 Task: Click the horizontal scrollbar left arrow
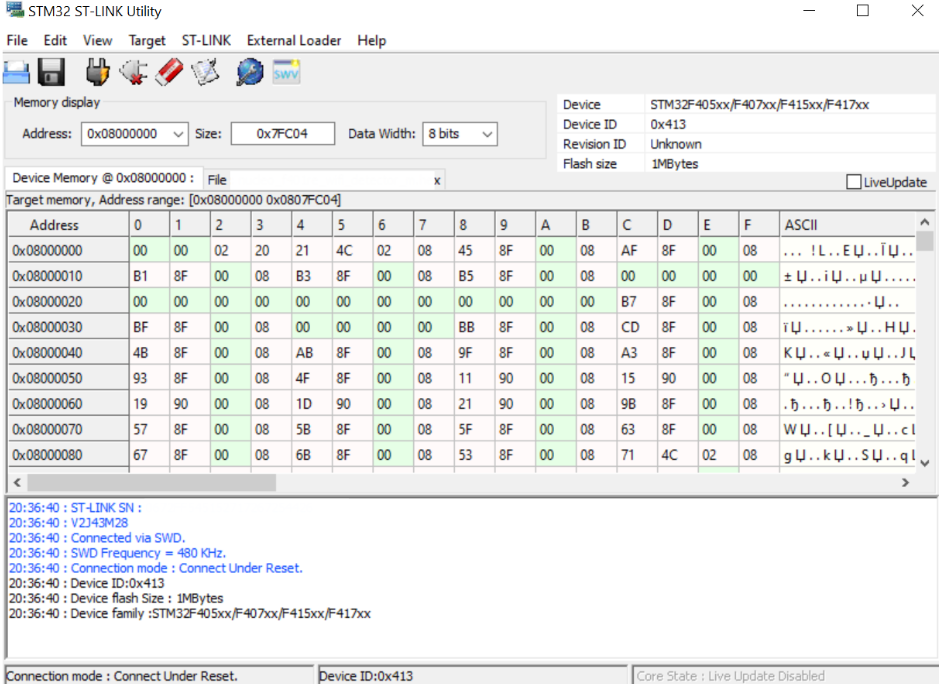(17, 483)
